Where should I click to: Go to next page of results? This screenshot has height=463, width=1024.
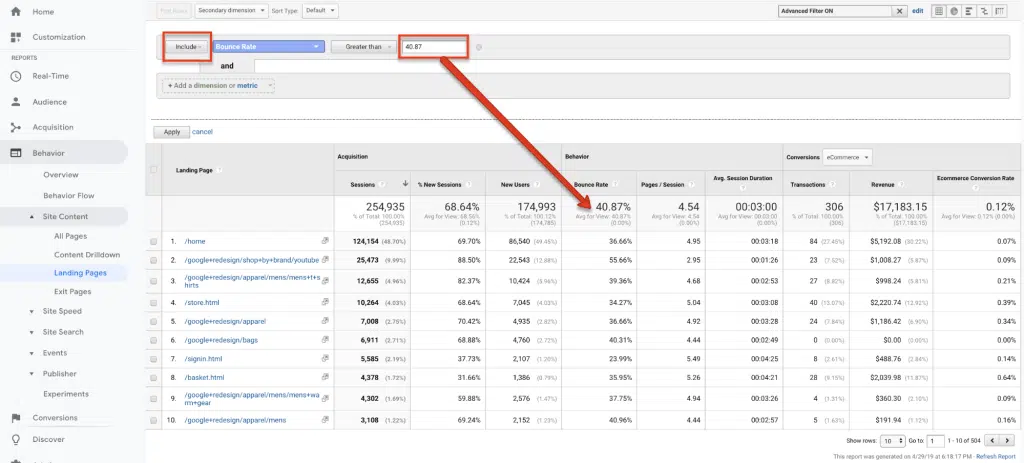point(1007,441)
